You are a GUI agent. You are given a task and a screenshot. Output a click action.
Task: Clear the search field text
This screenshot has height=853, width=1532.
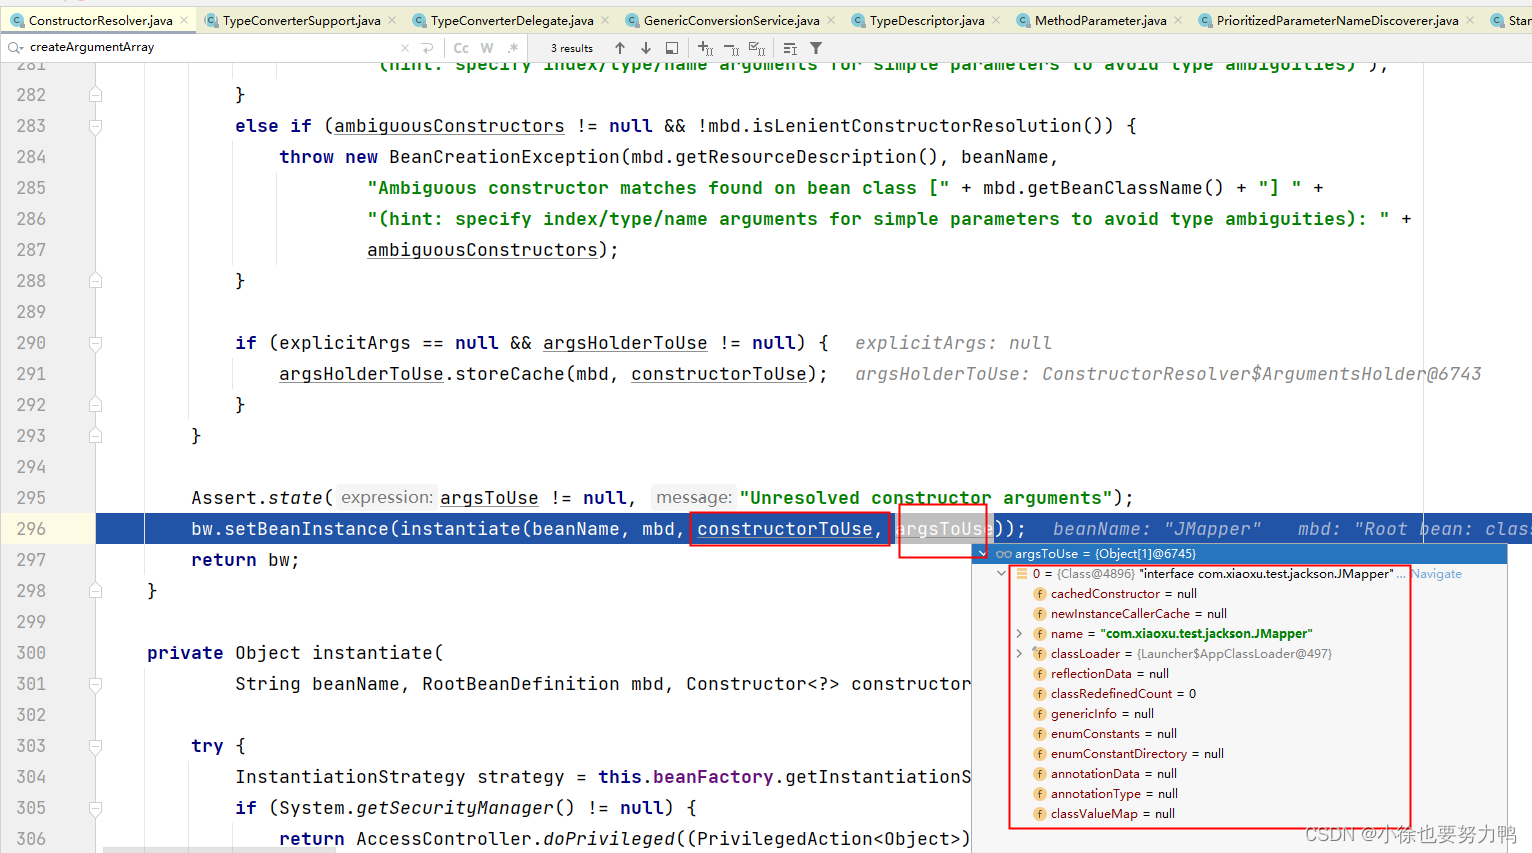point(405,48)
